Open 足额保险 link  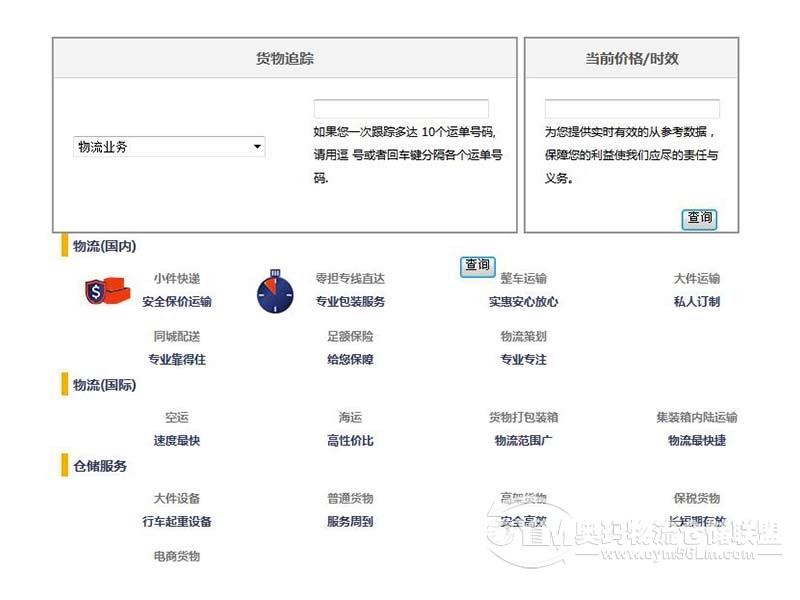coord(350,336)
